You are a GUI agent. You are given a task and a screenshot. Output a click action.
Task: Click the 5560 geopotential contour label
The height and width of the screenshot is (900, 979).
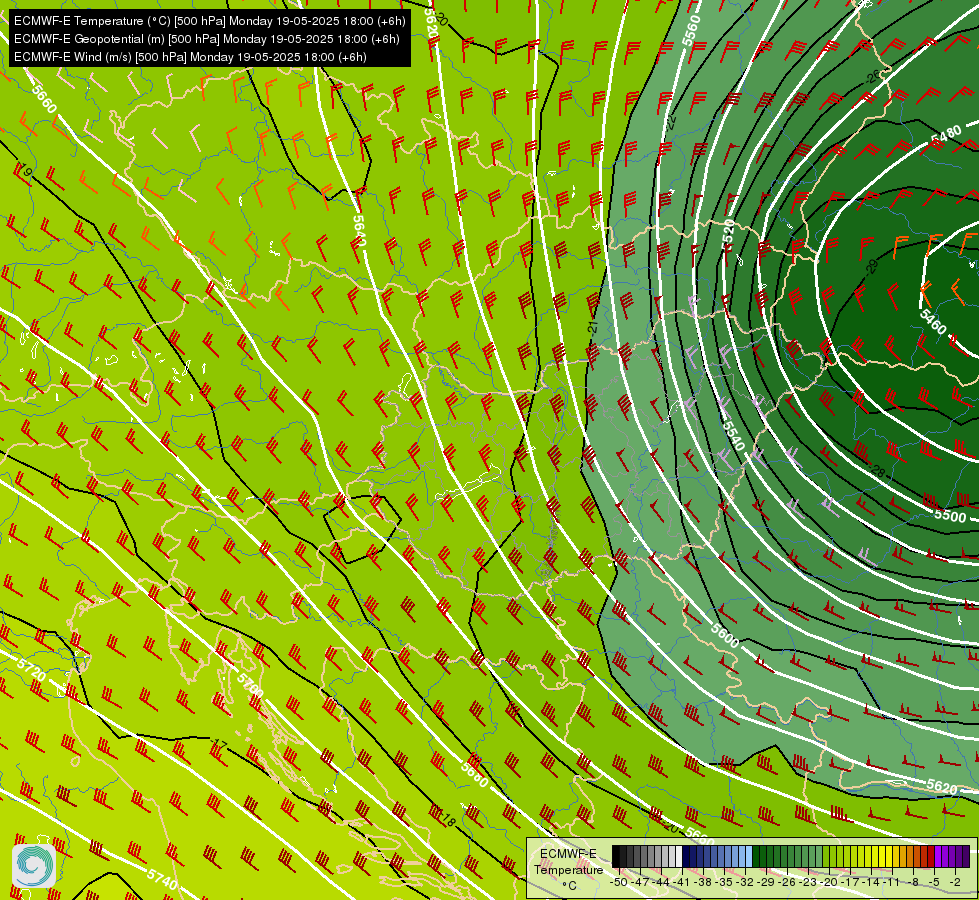[691, 30]
